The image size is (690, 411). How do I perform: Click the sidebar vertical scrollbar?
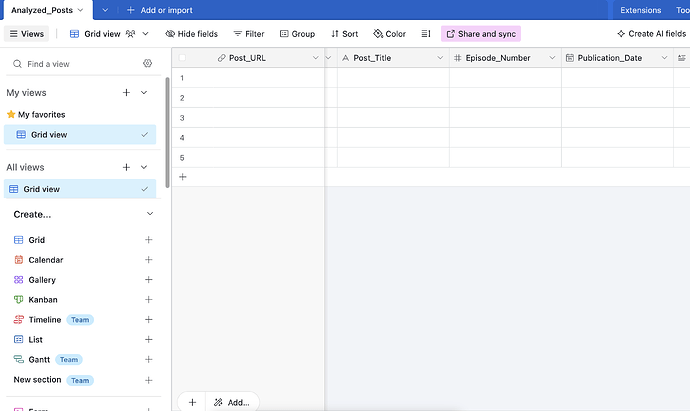click(x=167, y=132)
